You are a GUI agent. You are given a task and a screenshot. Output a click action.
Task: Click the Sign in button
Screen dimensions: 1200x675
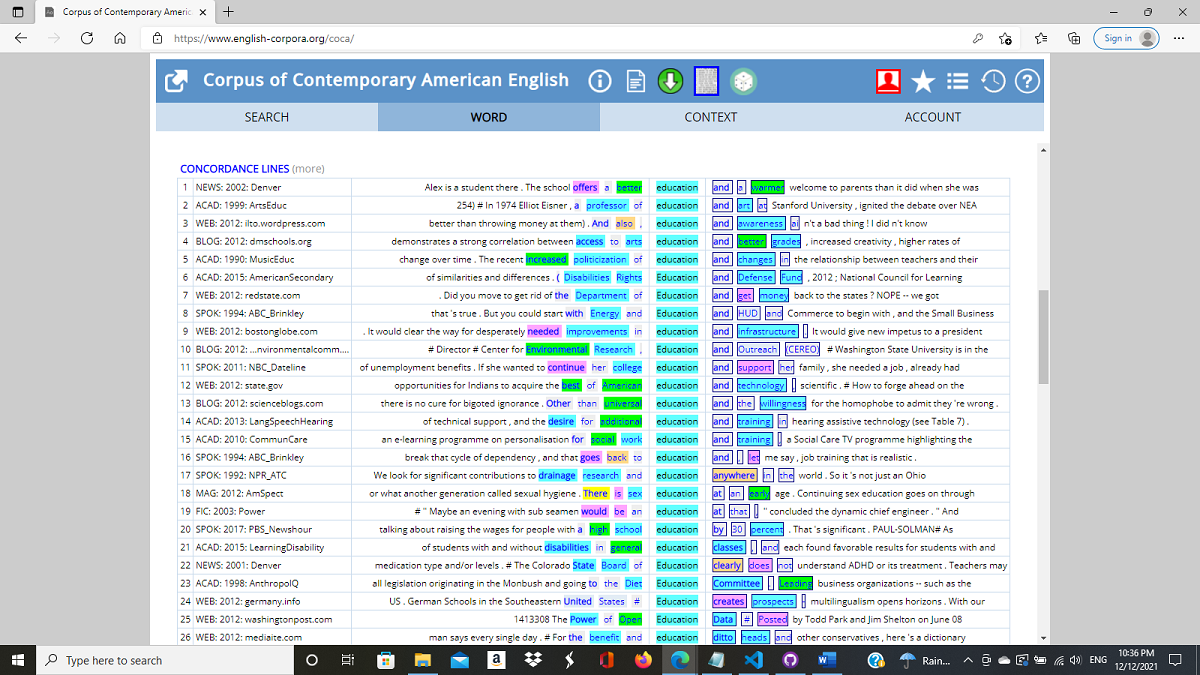[1126, 38]
